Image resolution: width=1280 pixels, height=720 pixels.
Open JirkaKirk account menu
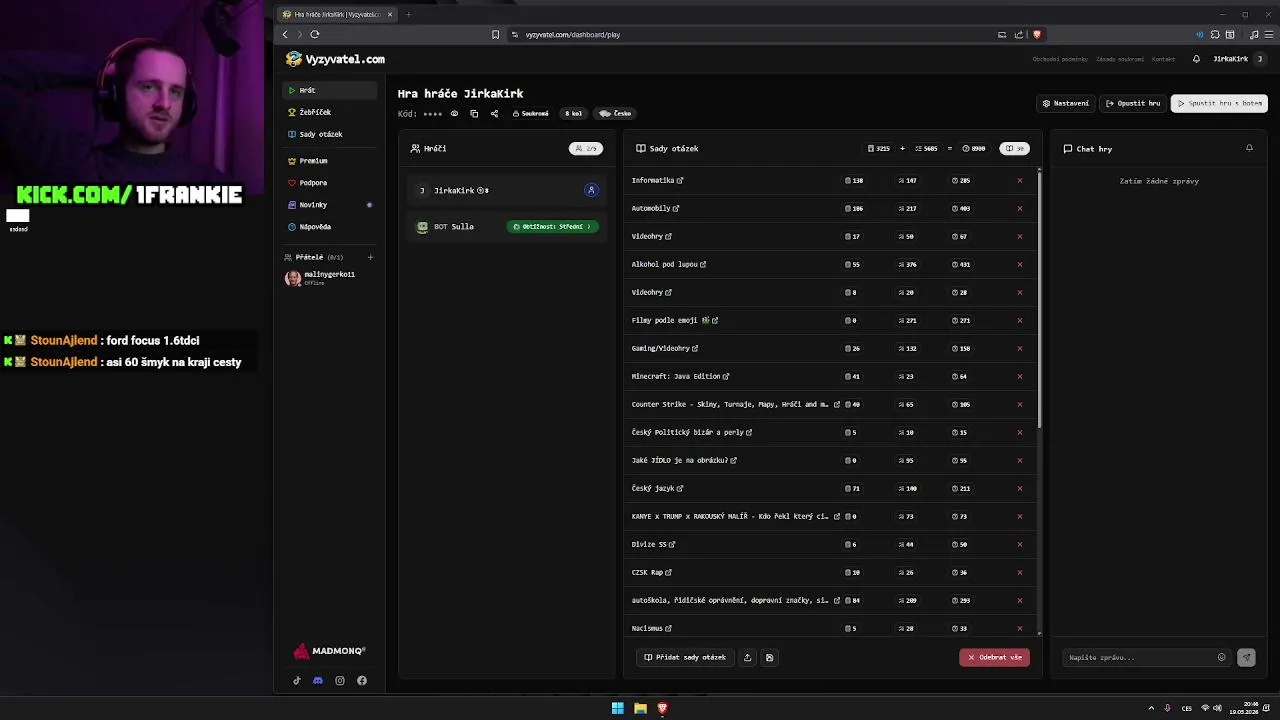click(1238, 59)
